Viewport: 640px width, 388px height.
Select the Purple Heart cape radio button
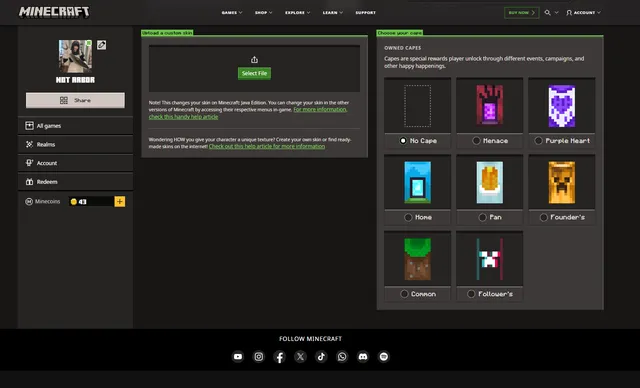[538, 141]
